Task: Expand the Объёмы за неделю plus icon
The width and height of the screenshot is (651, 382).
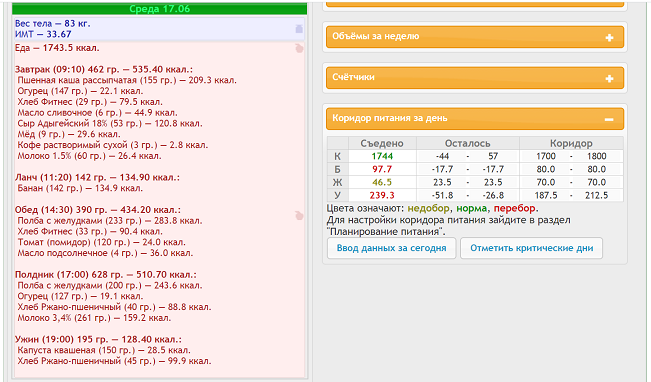Action: [x=609, y=38]
